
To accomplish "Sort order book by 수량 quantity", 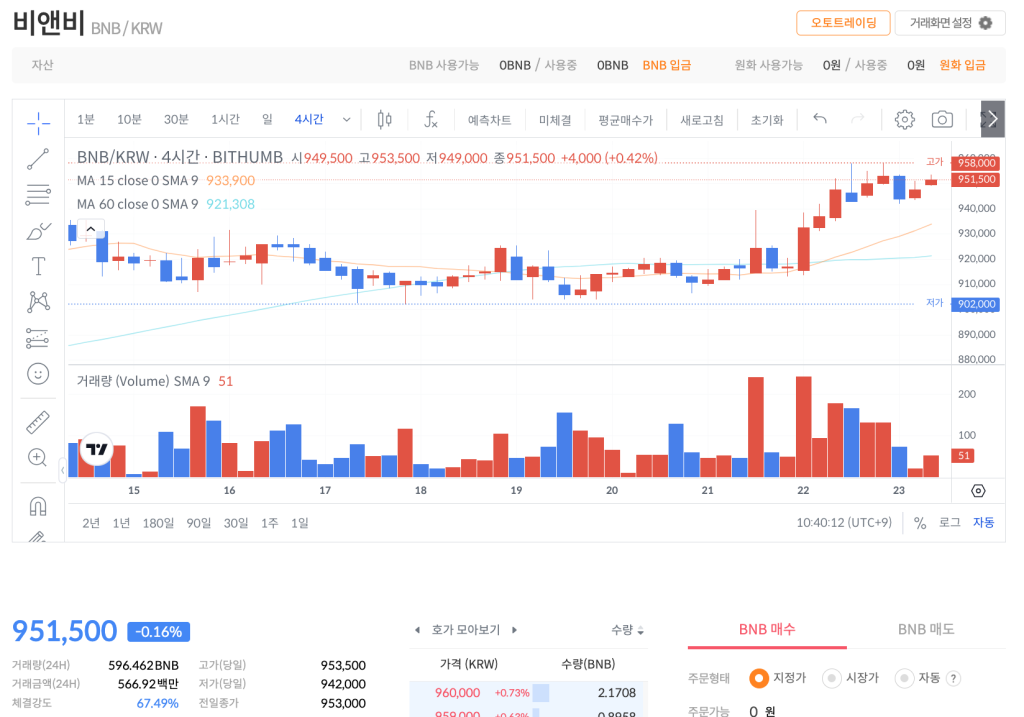I will click(x=628, y=630).
